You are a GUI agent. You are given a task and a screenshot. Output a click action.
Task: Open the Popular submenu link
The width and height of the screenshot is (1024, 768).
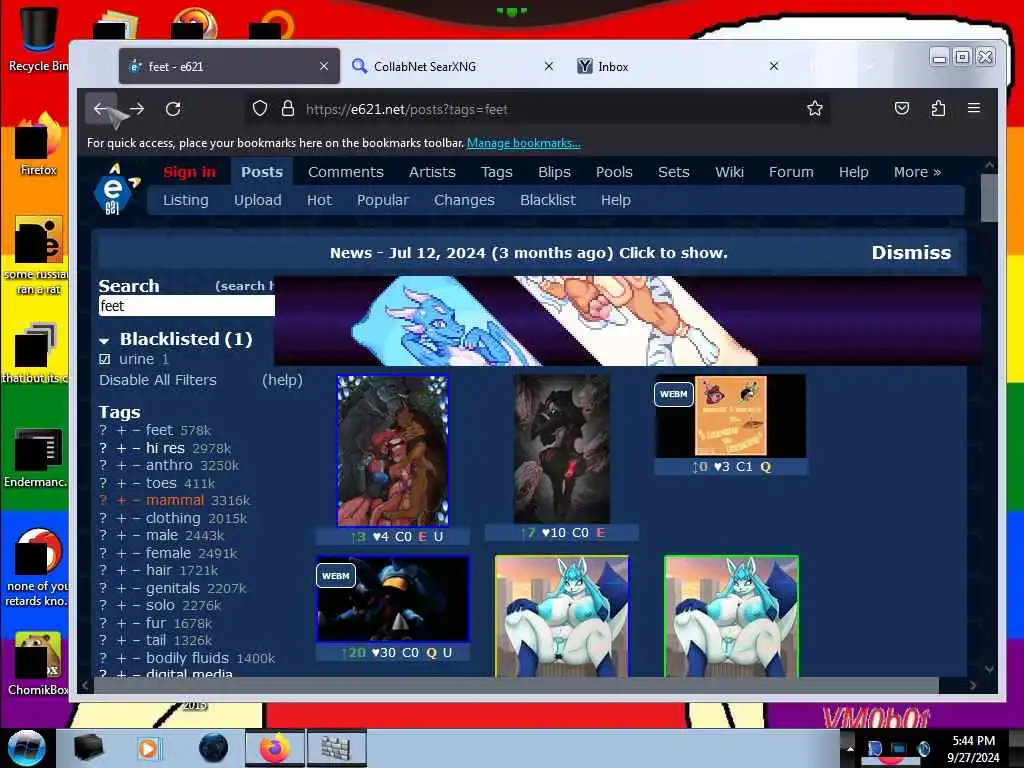click(383, 200)
